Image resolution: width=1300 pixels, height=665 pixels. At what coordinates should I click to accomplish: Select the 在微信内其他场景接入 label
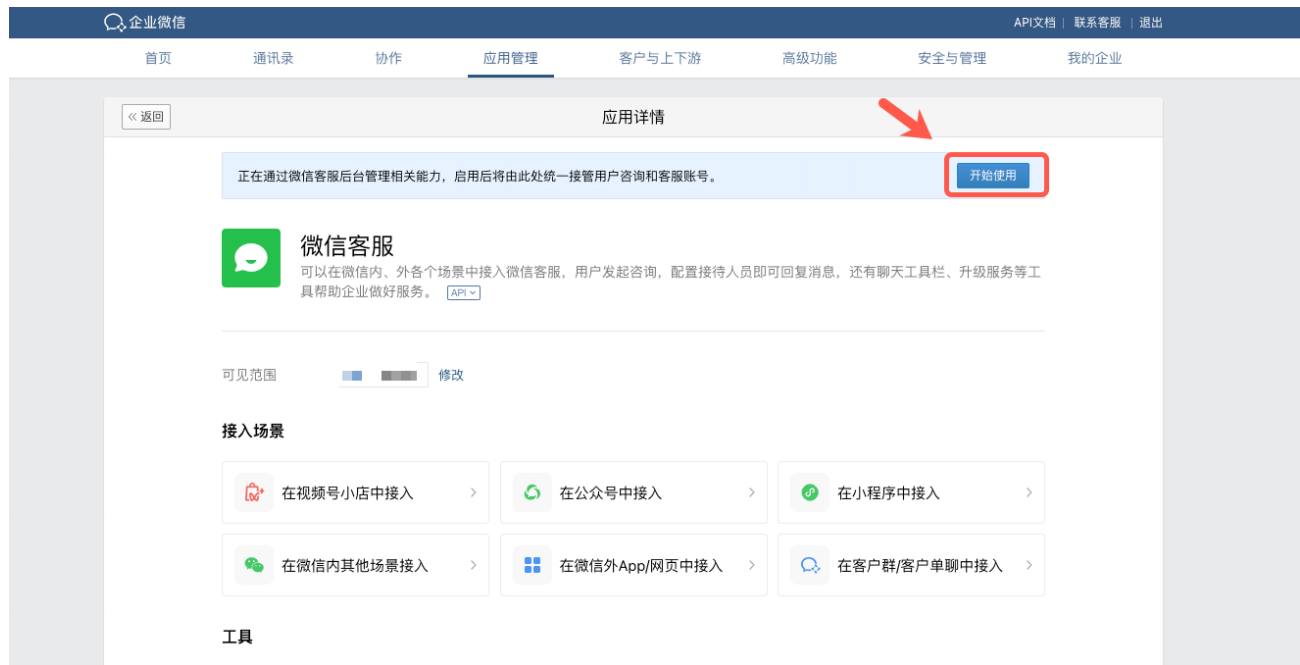click(x=354, y=565)
